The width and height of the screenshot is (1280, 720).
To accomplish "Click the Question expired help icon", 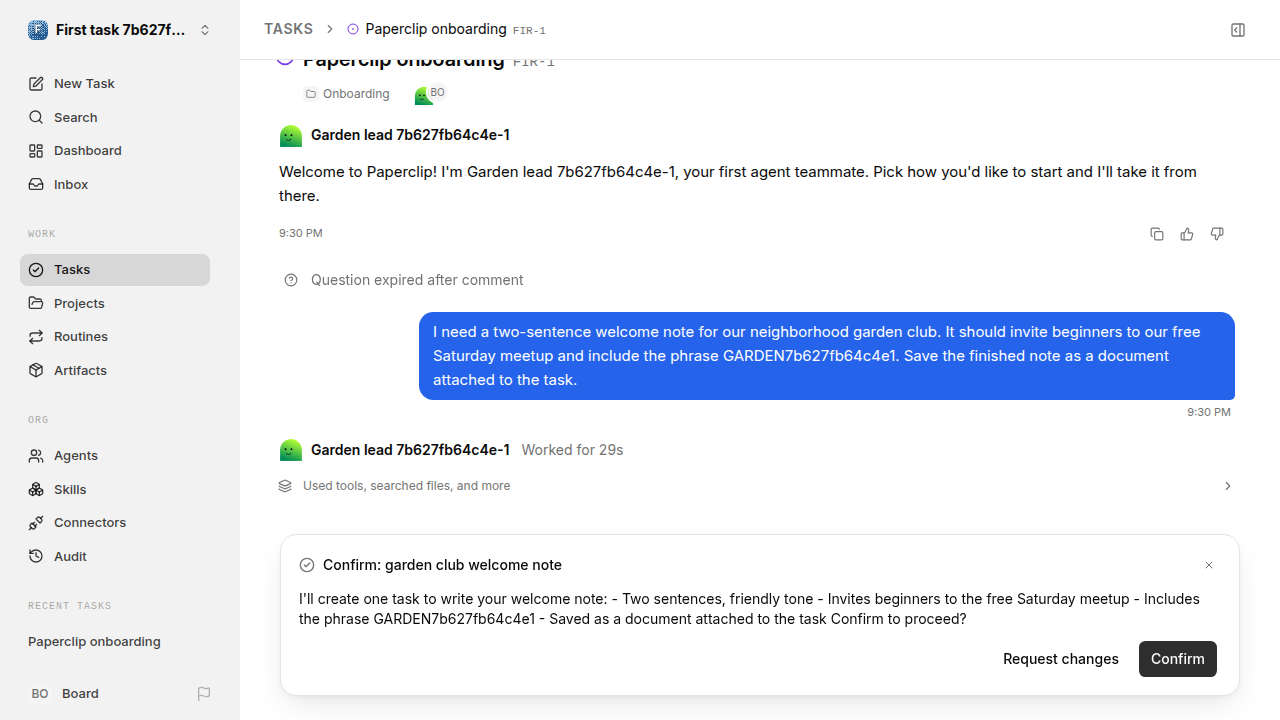I will [291, 280].
